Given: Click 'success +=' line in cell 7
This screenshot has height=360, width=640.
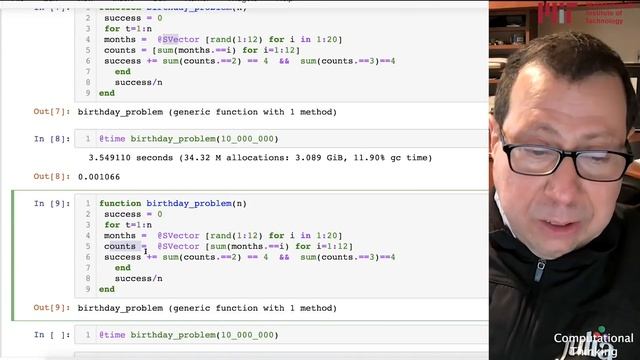Looking at the screenshot, I should coord(249,61).
